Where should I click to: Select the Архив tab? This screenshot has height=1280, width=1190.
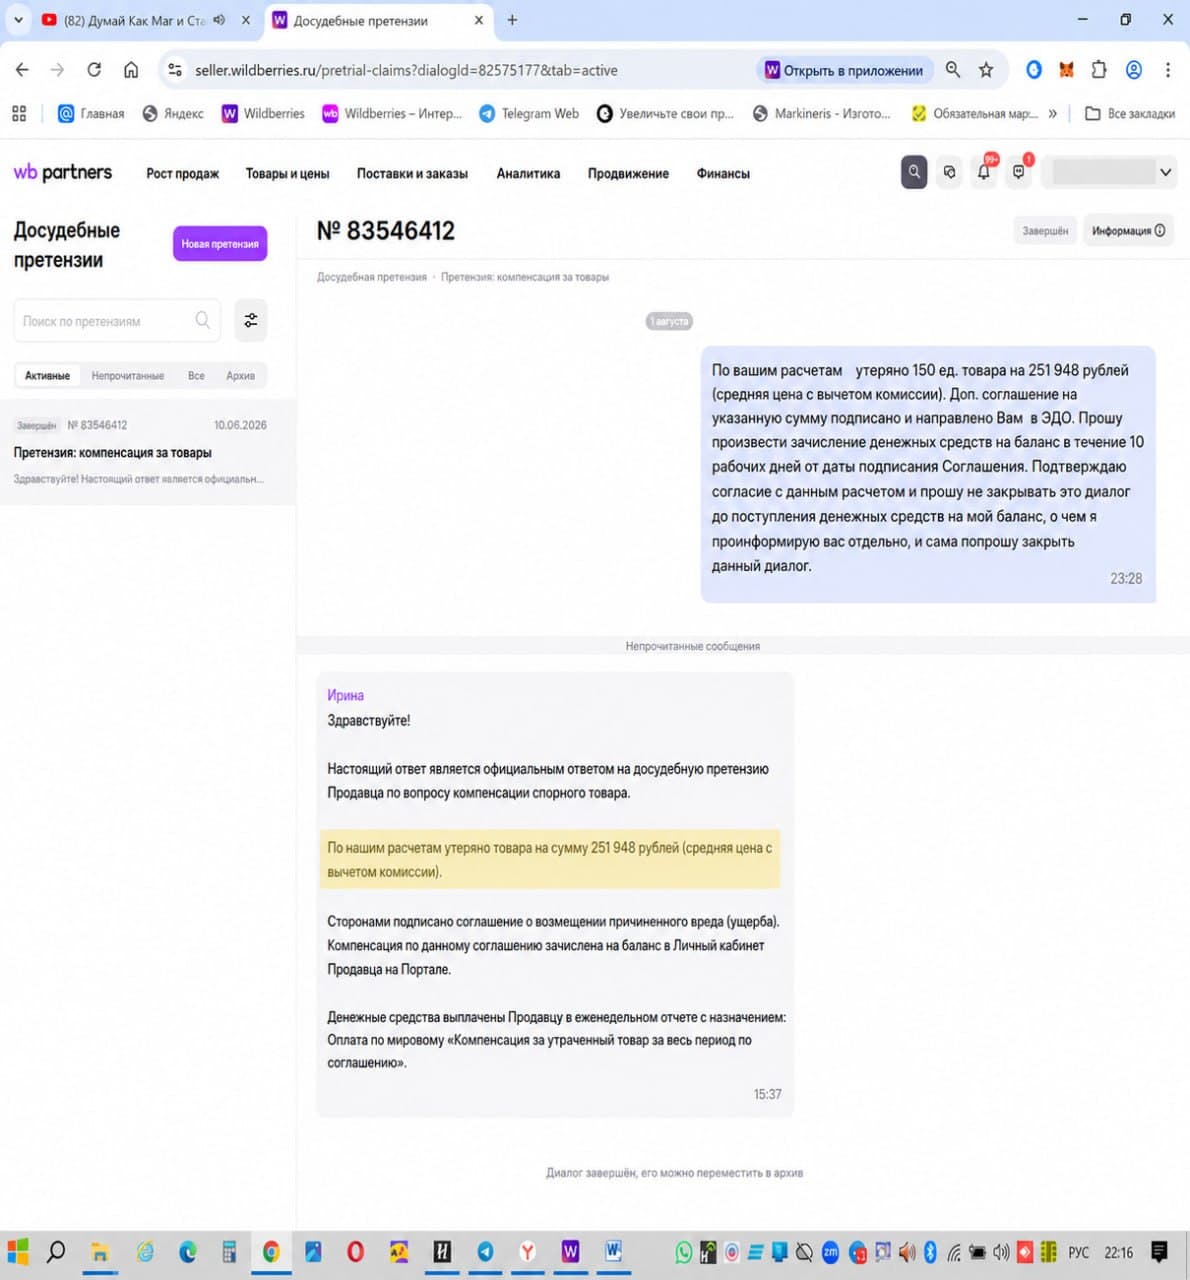240,376
